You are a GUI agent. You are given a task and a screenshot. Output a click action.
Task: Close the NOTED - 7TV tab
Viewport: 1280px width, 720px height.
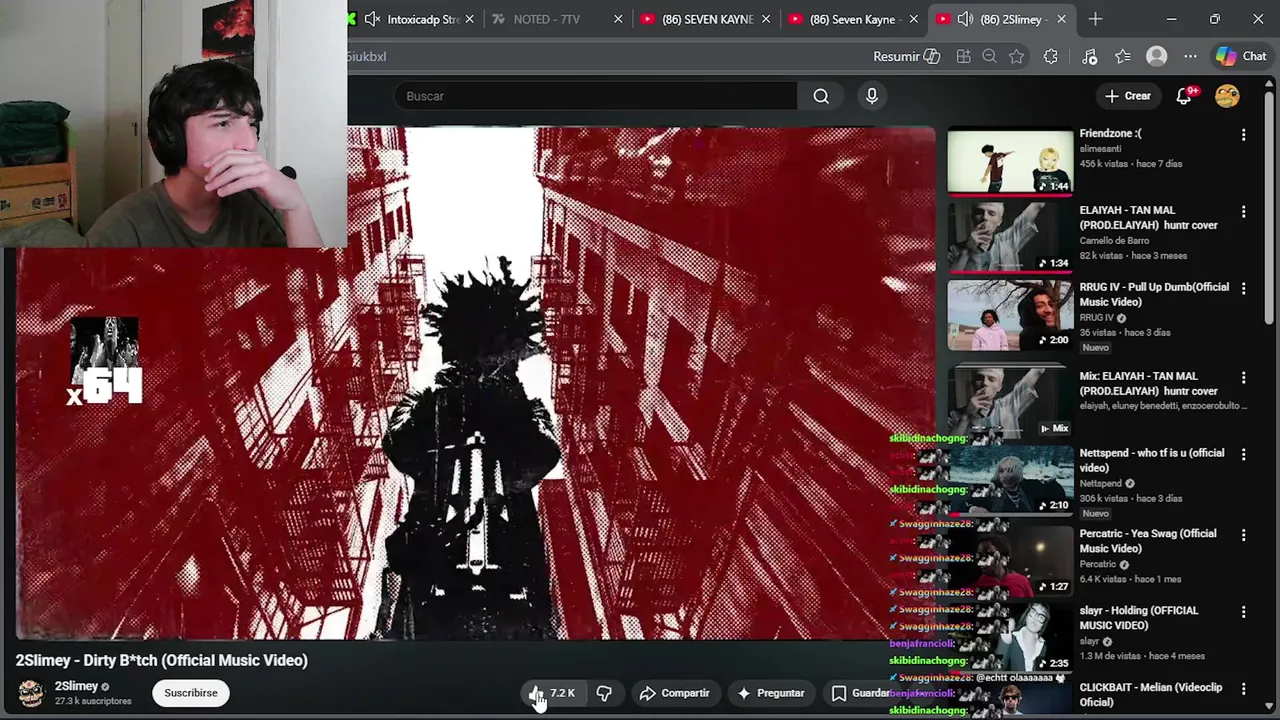[618, 19]
